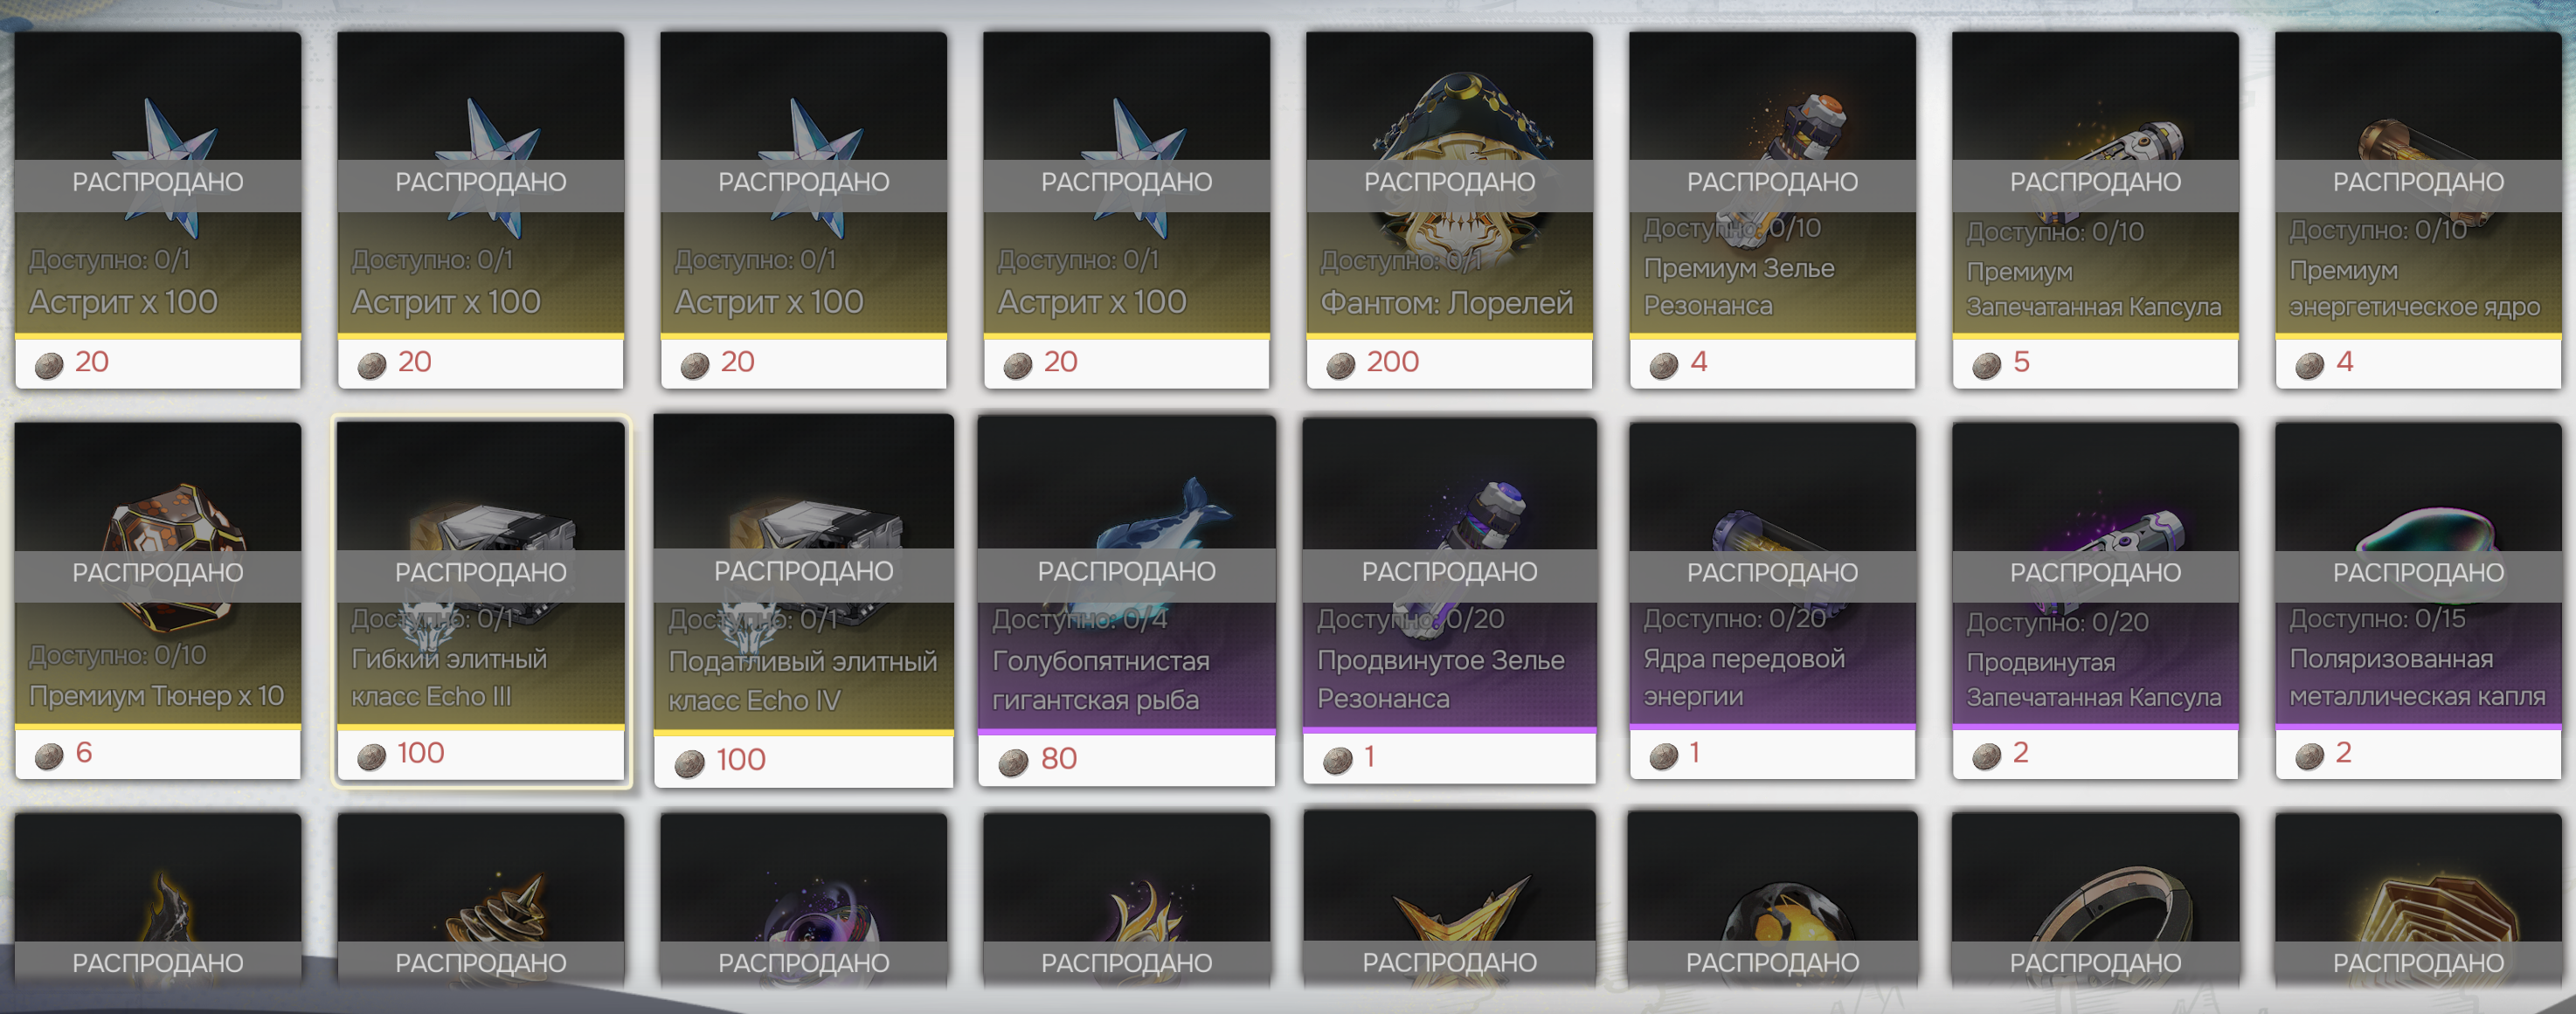Open Податливый элитный класс Echo IV card
Viewport: 2576px width, 1014px height.
click(804, 600)
